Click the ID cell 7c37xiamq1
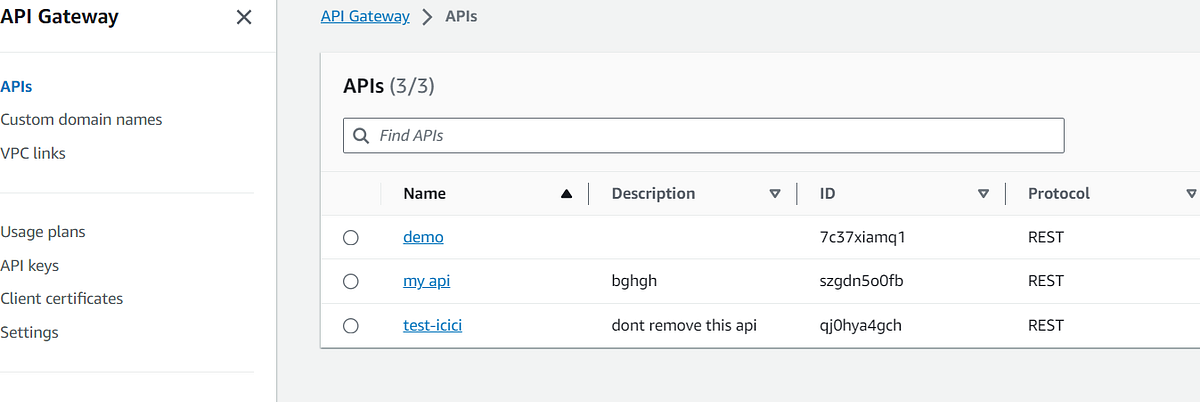This screenshot has height=402, width=1200. [862, 238]
